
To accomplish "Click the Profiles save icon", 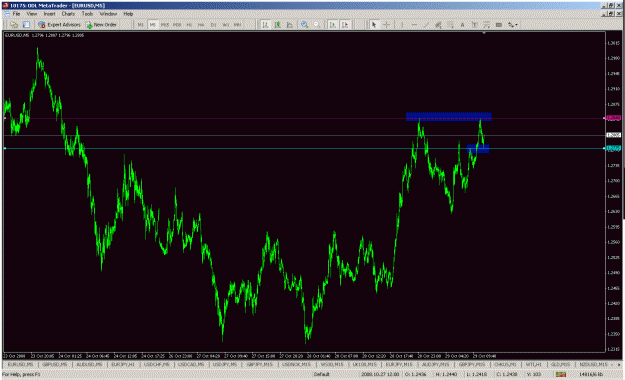I will 26,25.
